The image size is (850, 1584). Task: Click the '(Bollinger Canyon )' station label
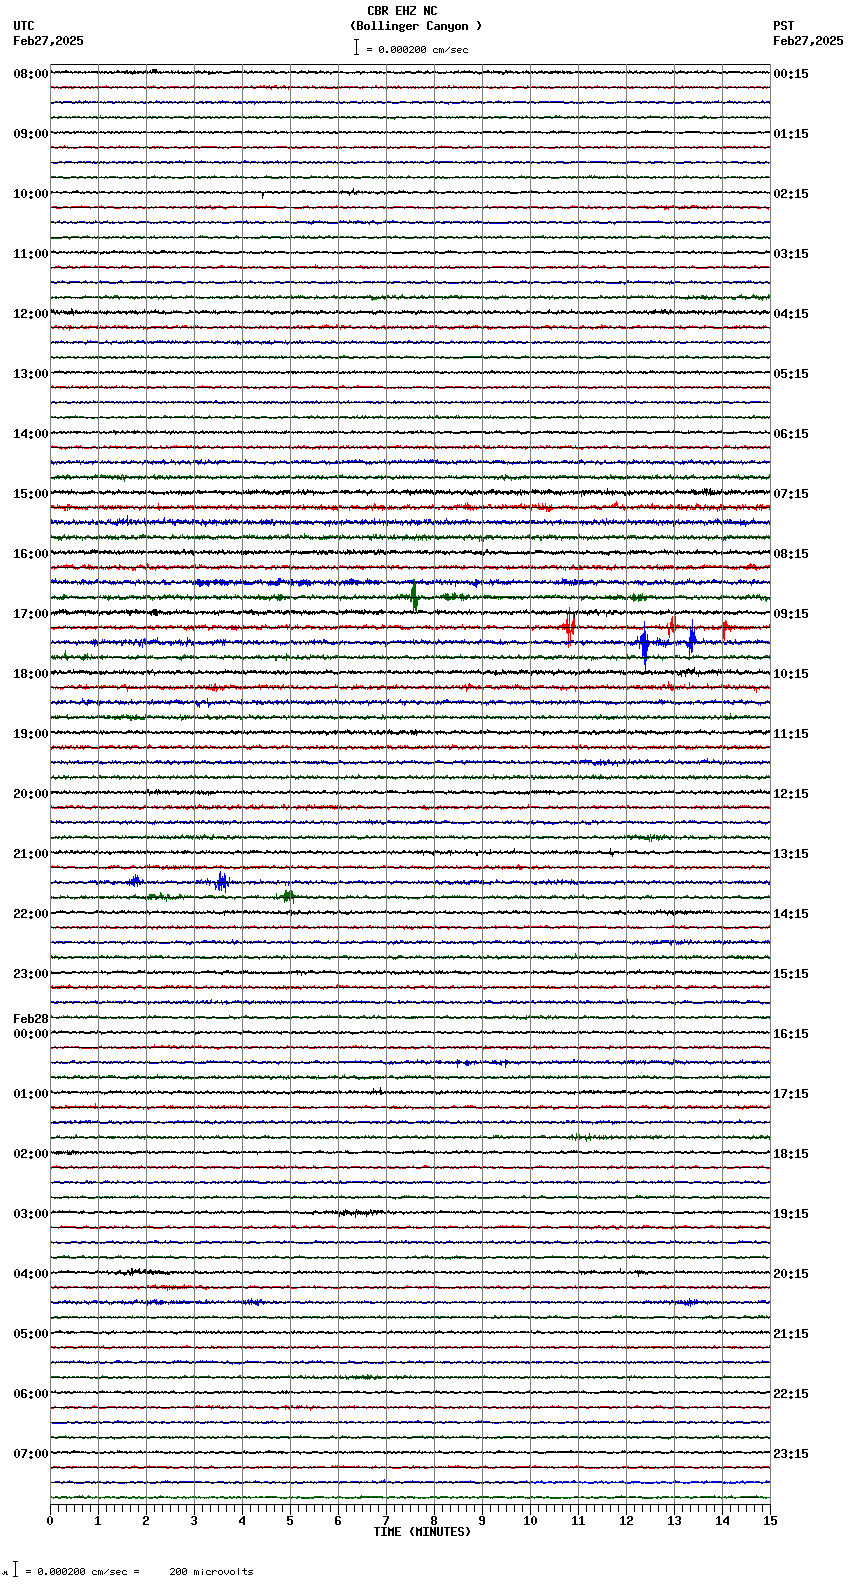[416, 26]
